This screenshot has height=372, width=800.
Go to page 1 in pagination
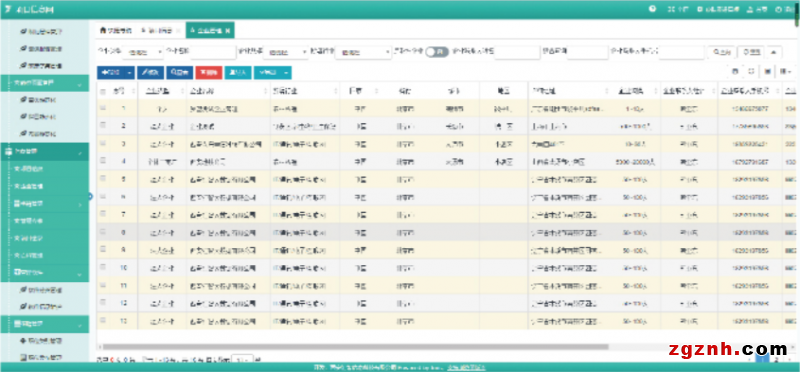tap(762, 359)
